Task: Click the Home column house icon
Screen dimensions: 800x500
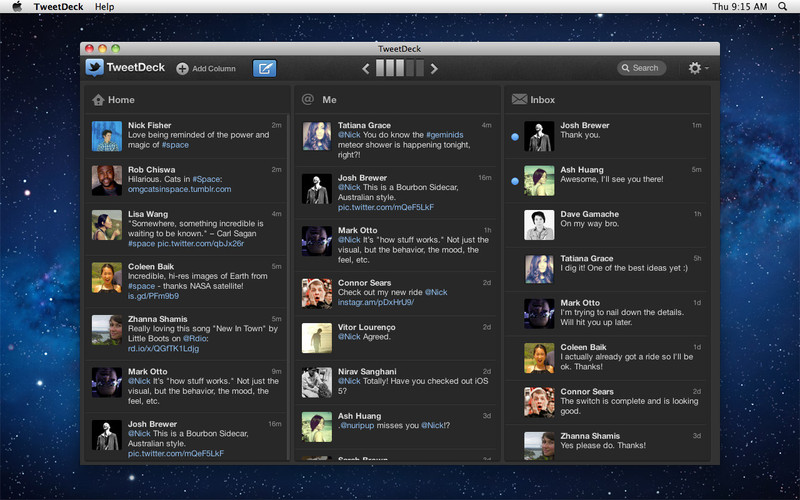Action: click(x=98, y=100)
